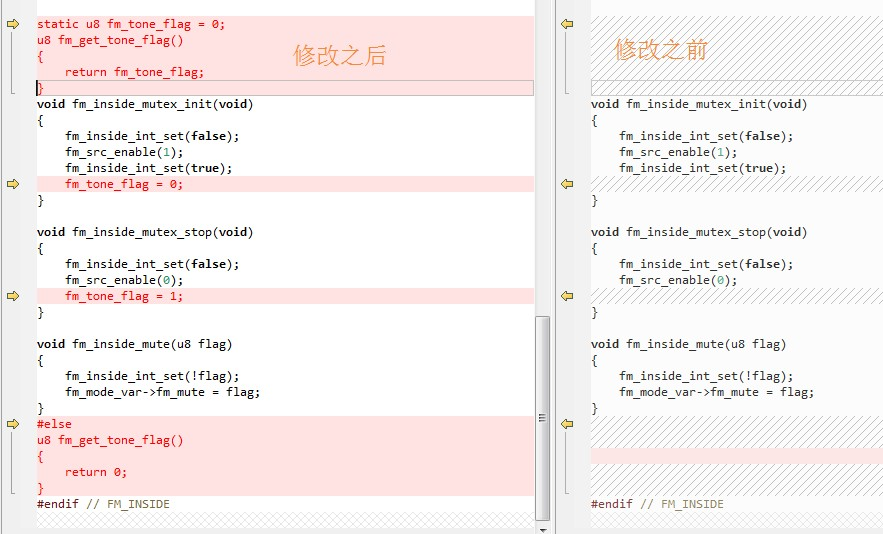Click the copy-right arrow beside 'fm_tone_flag = 1;'
The image size is (883, 534).
pyautogui.click(x=13, y=296)
